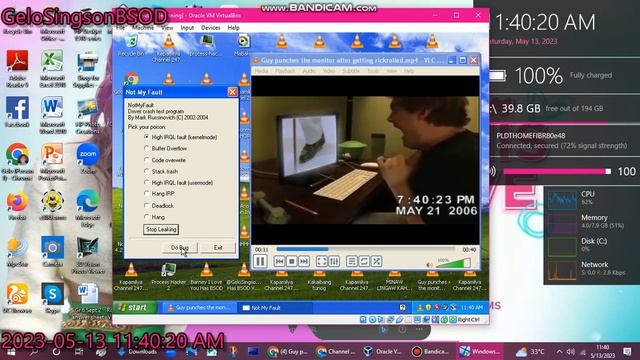Viewport: 640px width, 360px height.
Task: Click the XP start button
Action: (133, 307)
